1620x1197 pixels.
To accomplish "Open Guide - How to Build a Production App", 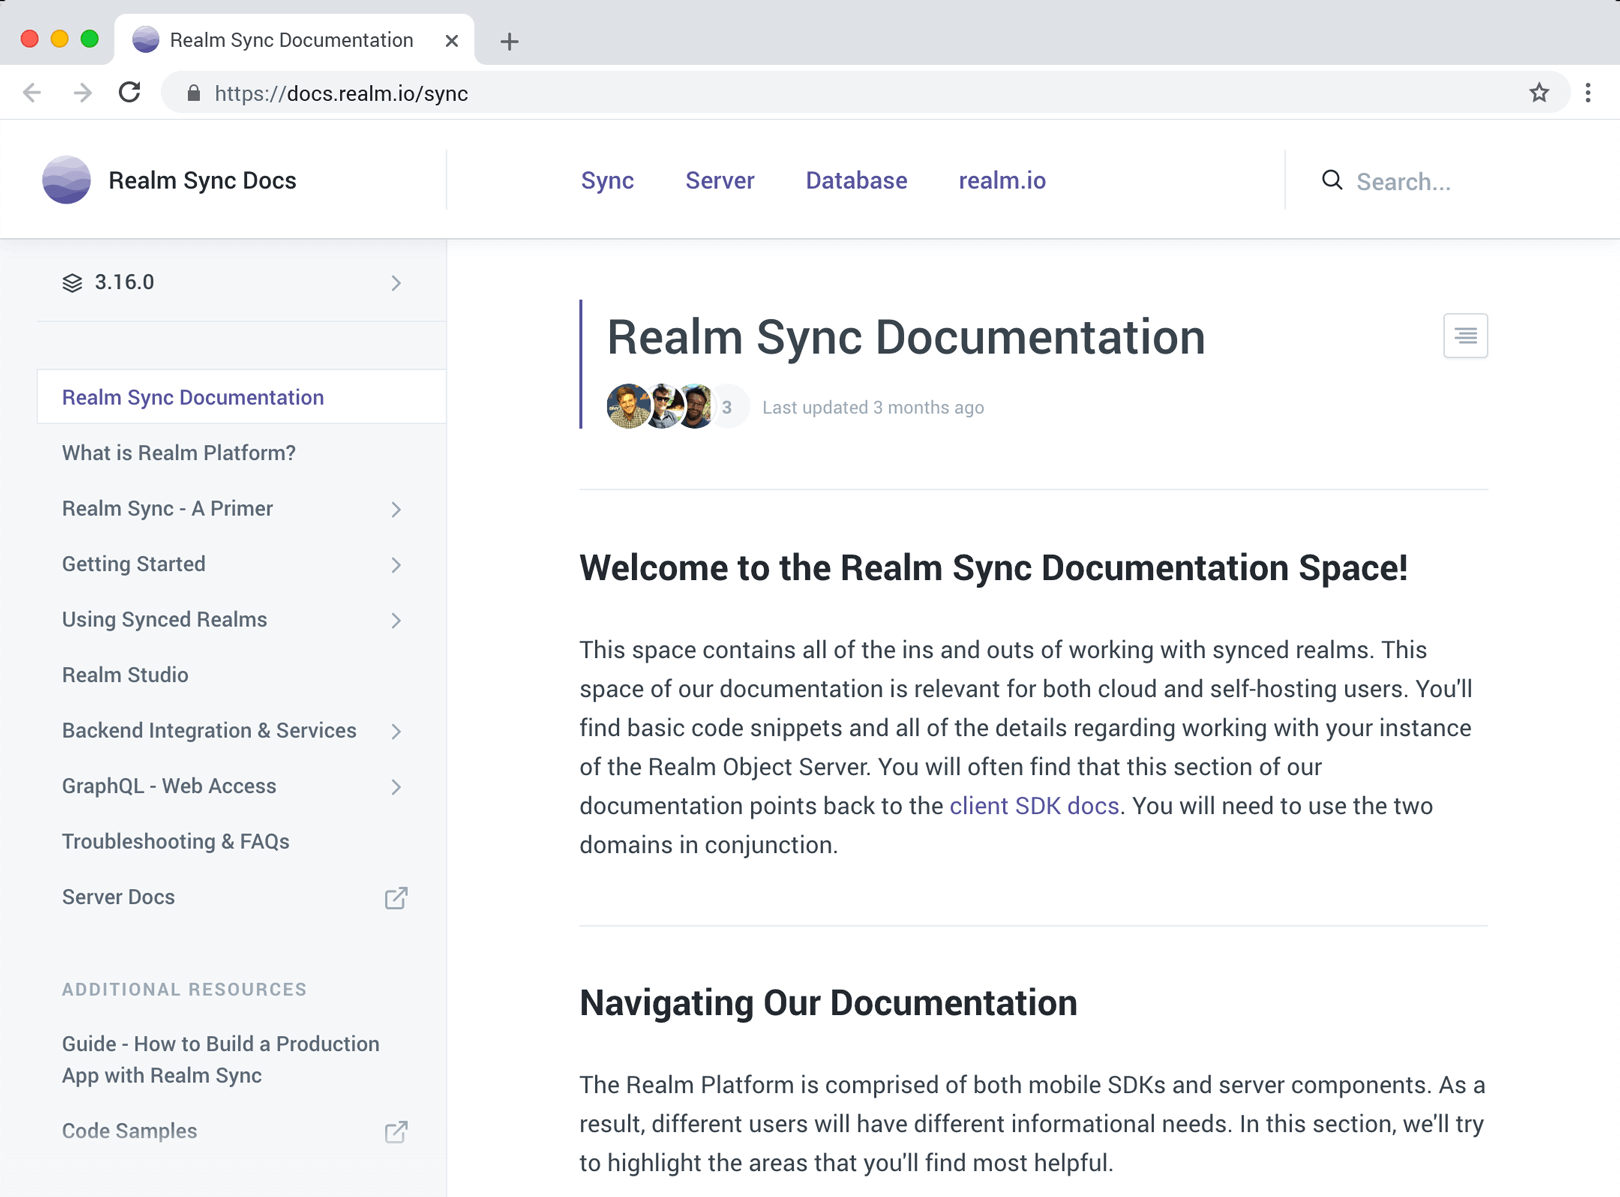I will [x=221, y=1060].
